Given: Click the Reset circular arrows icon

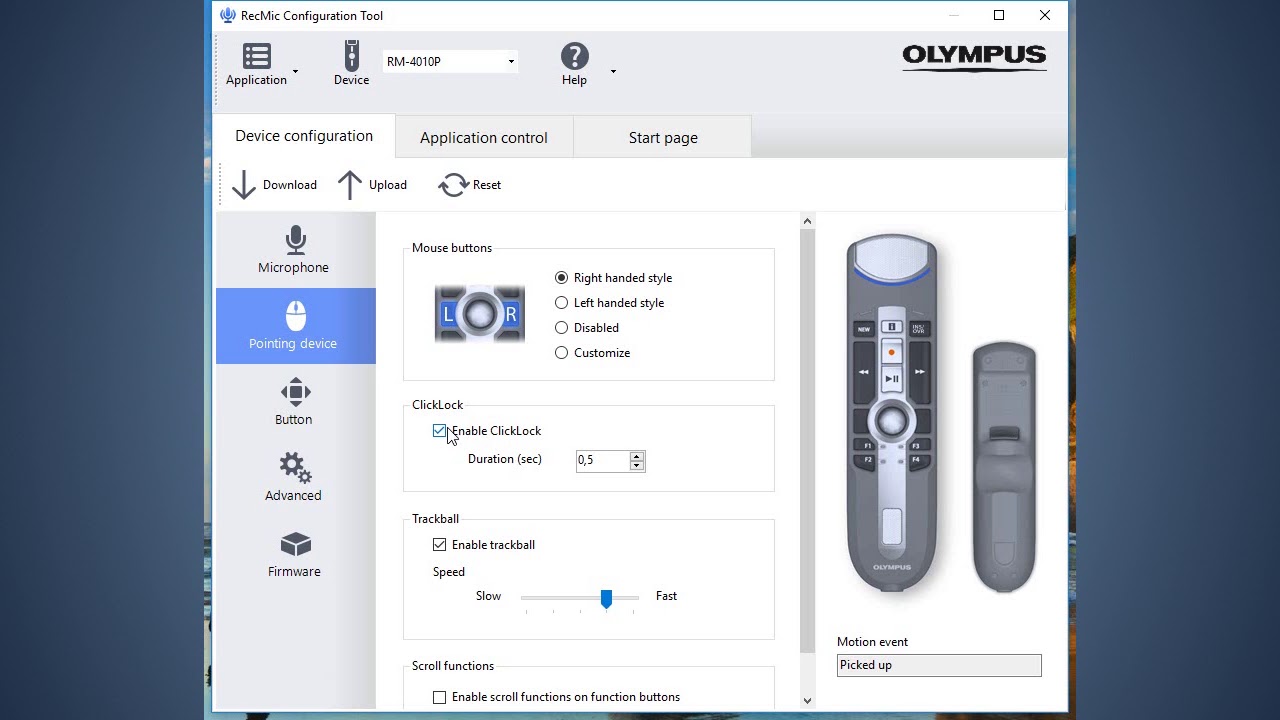Looking at the screenshot, I should click(x=453, y=185).
